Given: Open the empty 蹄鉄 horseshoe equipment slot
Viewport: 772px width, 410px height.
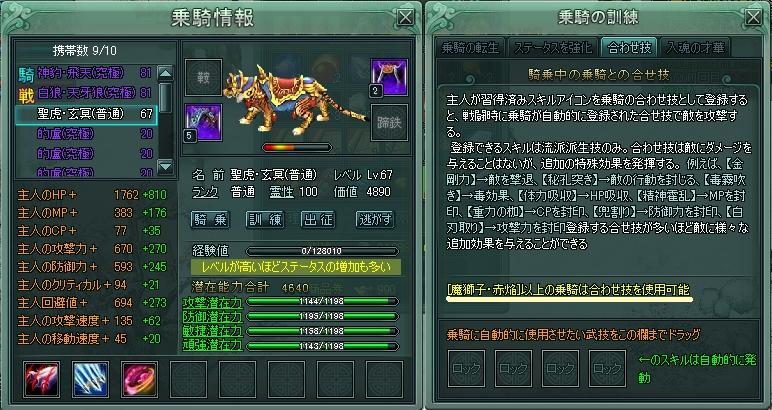Looking at the screenshot, I should pyautogui.click(x=389, y=122).
